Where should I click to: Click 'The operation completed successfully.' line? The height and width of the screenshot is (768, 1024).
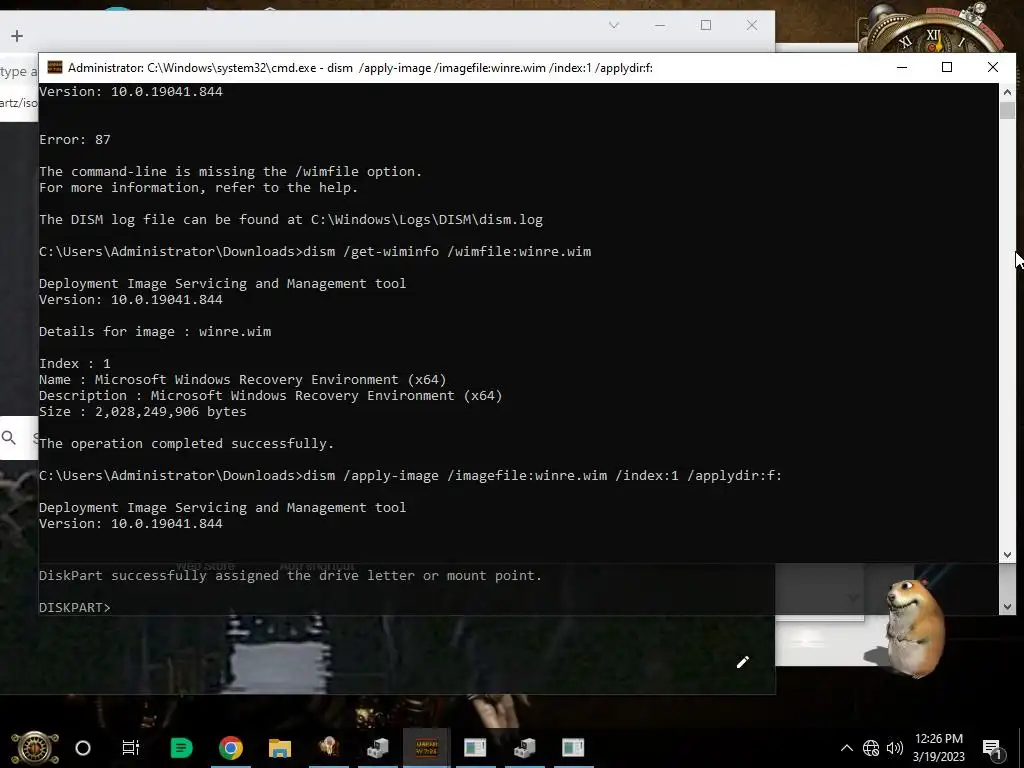pyautogui.click(x=186, y=443)
